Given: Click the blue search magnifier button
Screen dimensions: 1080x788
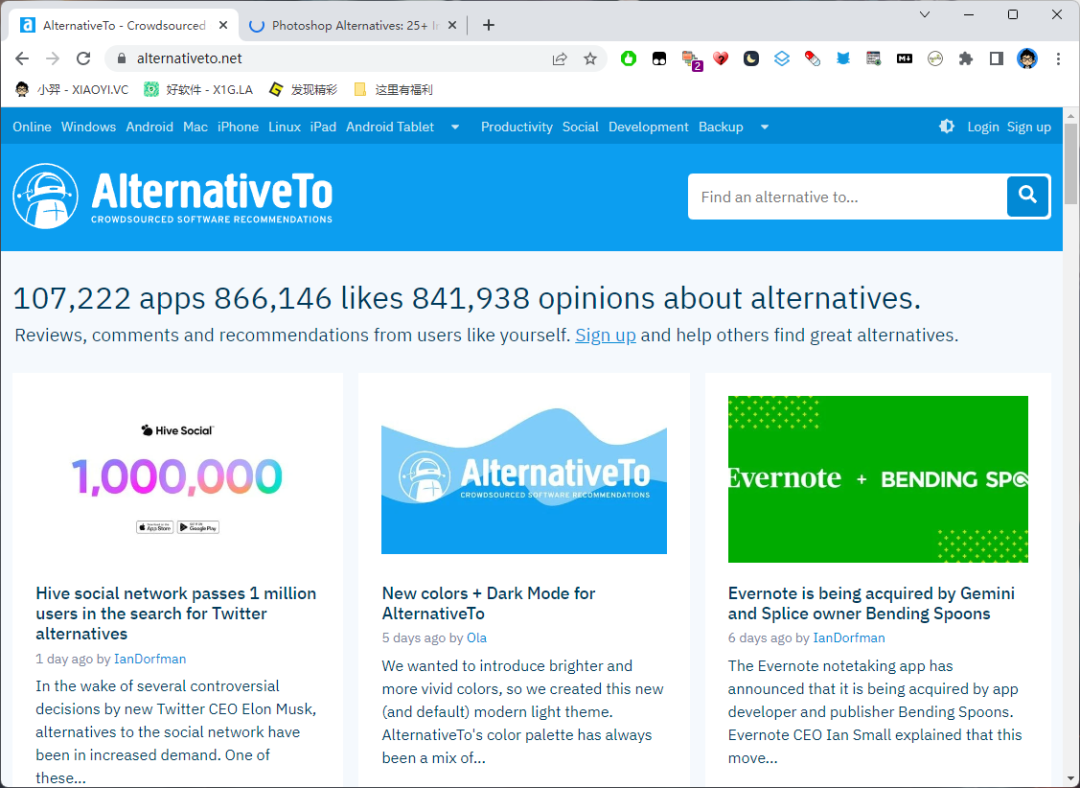Looking at the screenshot, I should 1028,196.
